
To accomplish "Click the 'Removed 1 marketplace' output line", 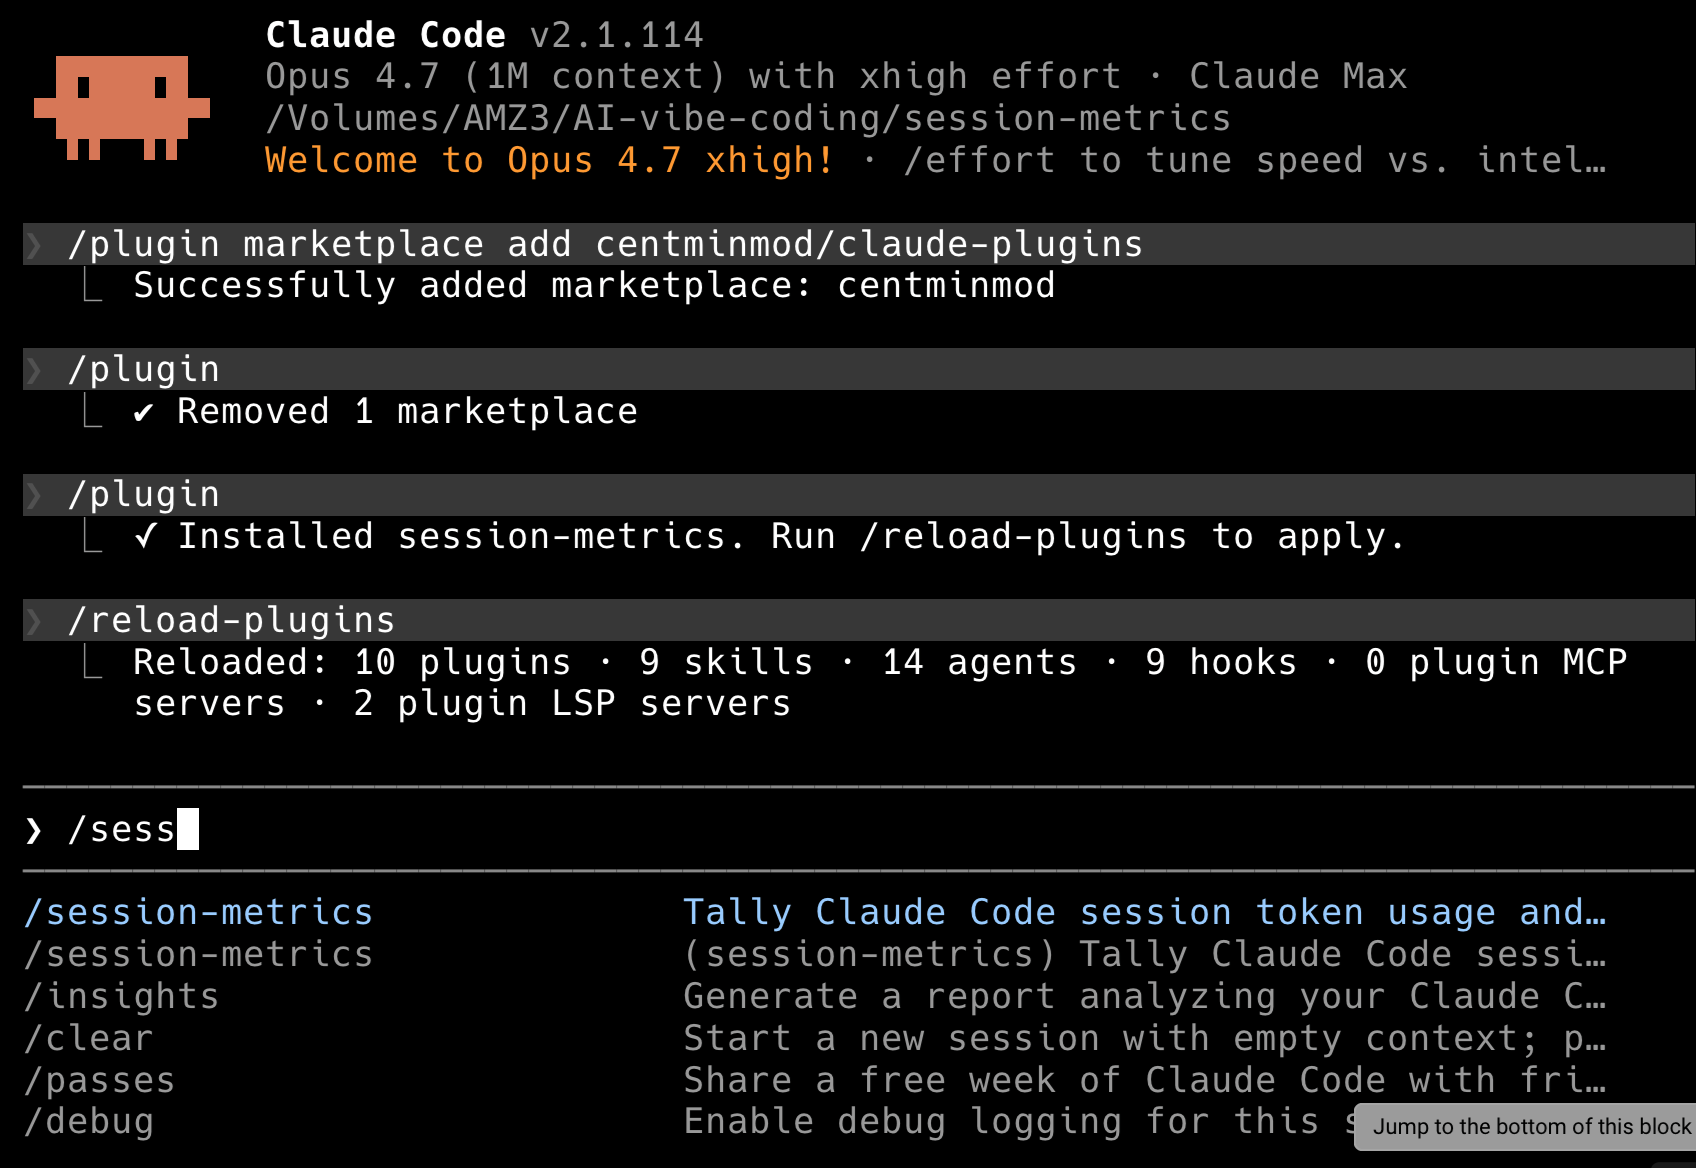I will (386, 411).
